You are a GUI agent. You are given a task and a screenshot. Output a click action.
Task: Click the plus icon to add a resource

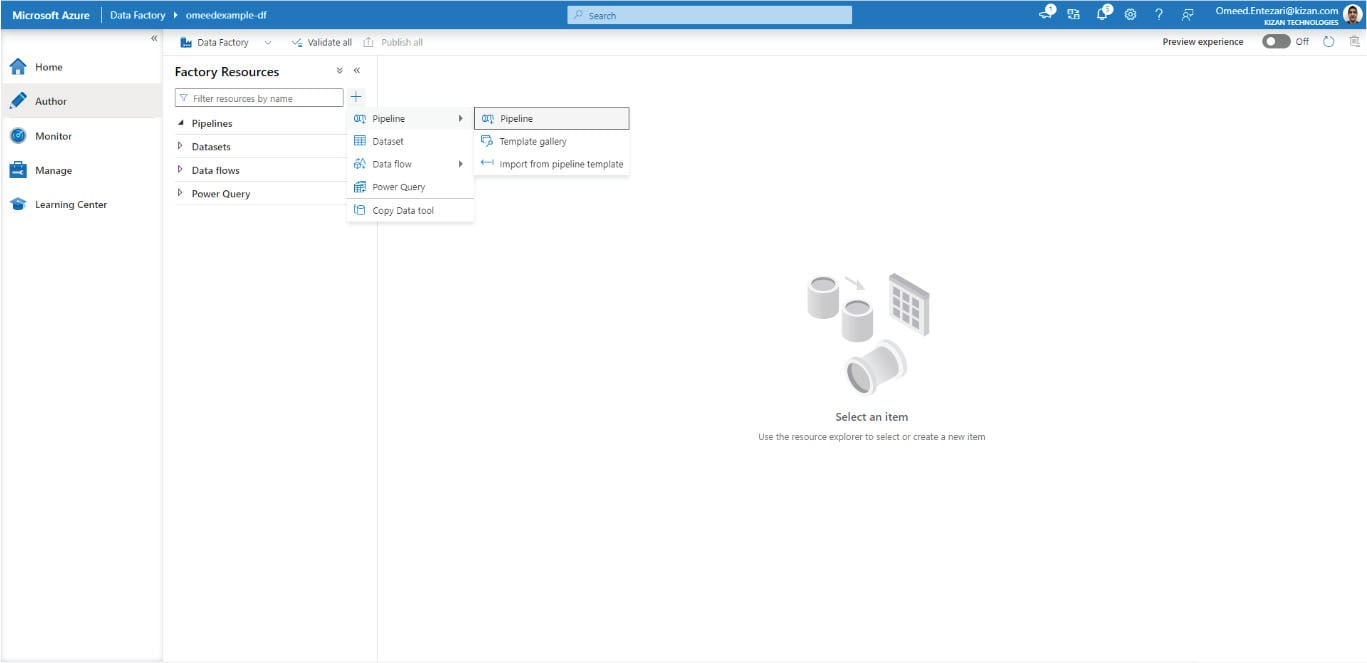[356, 96]
